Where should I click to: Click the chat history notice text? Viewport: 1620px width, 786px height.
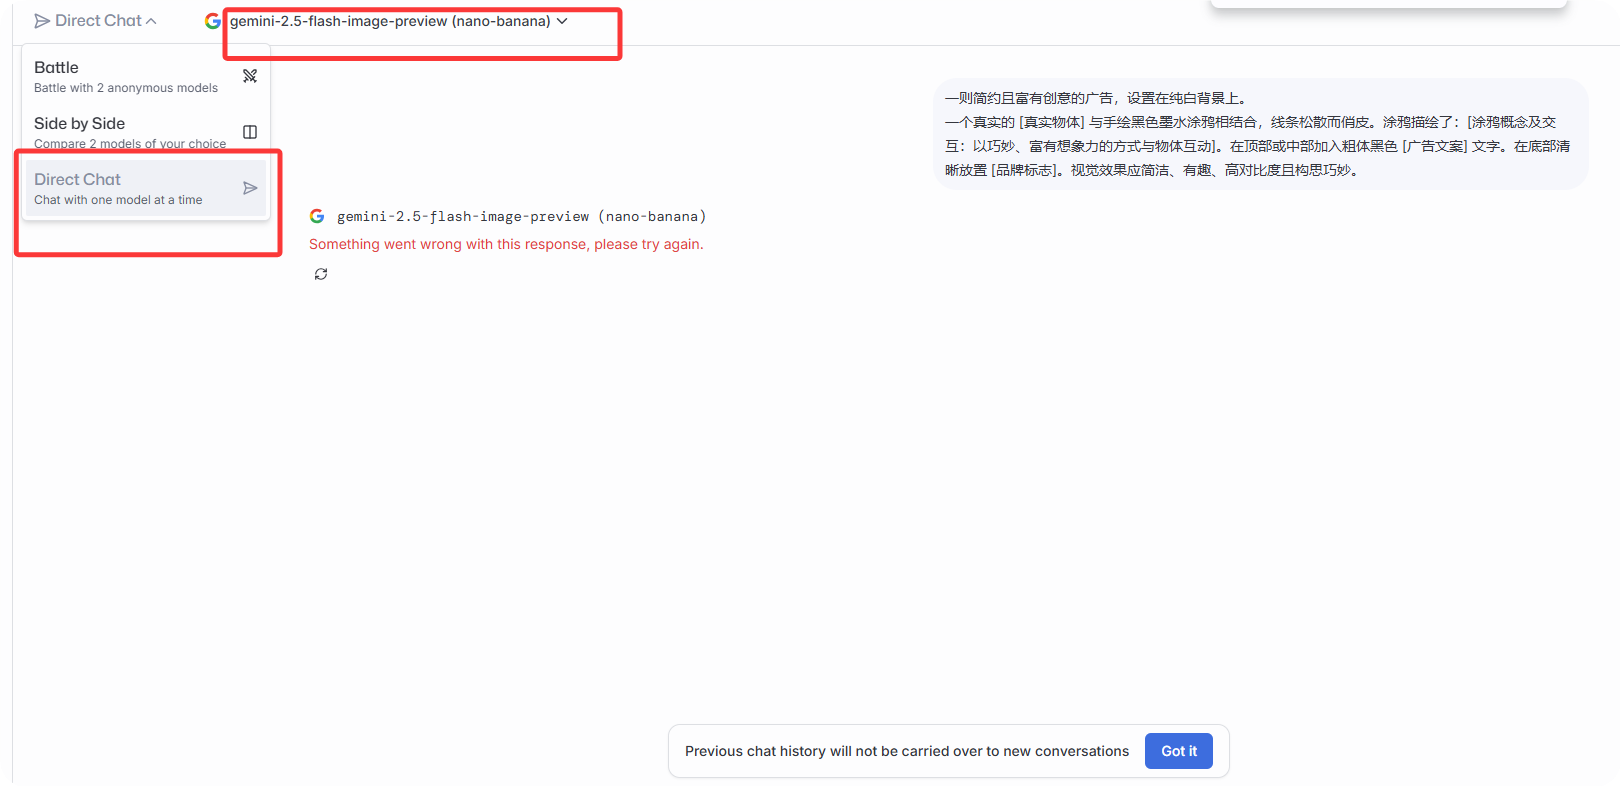[906, 751]
